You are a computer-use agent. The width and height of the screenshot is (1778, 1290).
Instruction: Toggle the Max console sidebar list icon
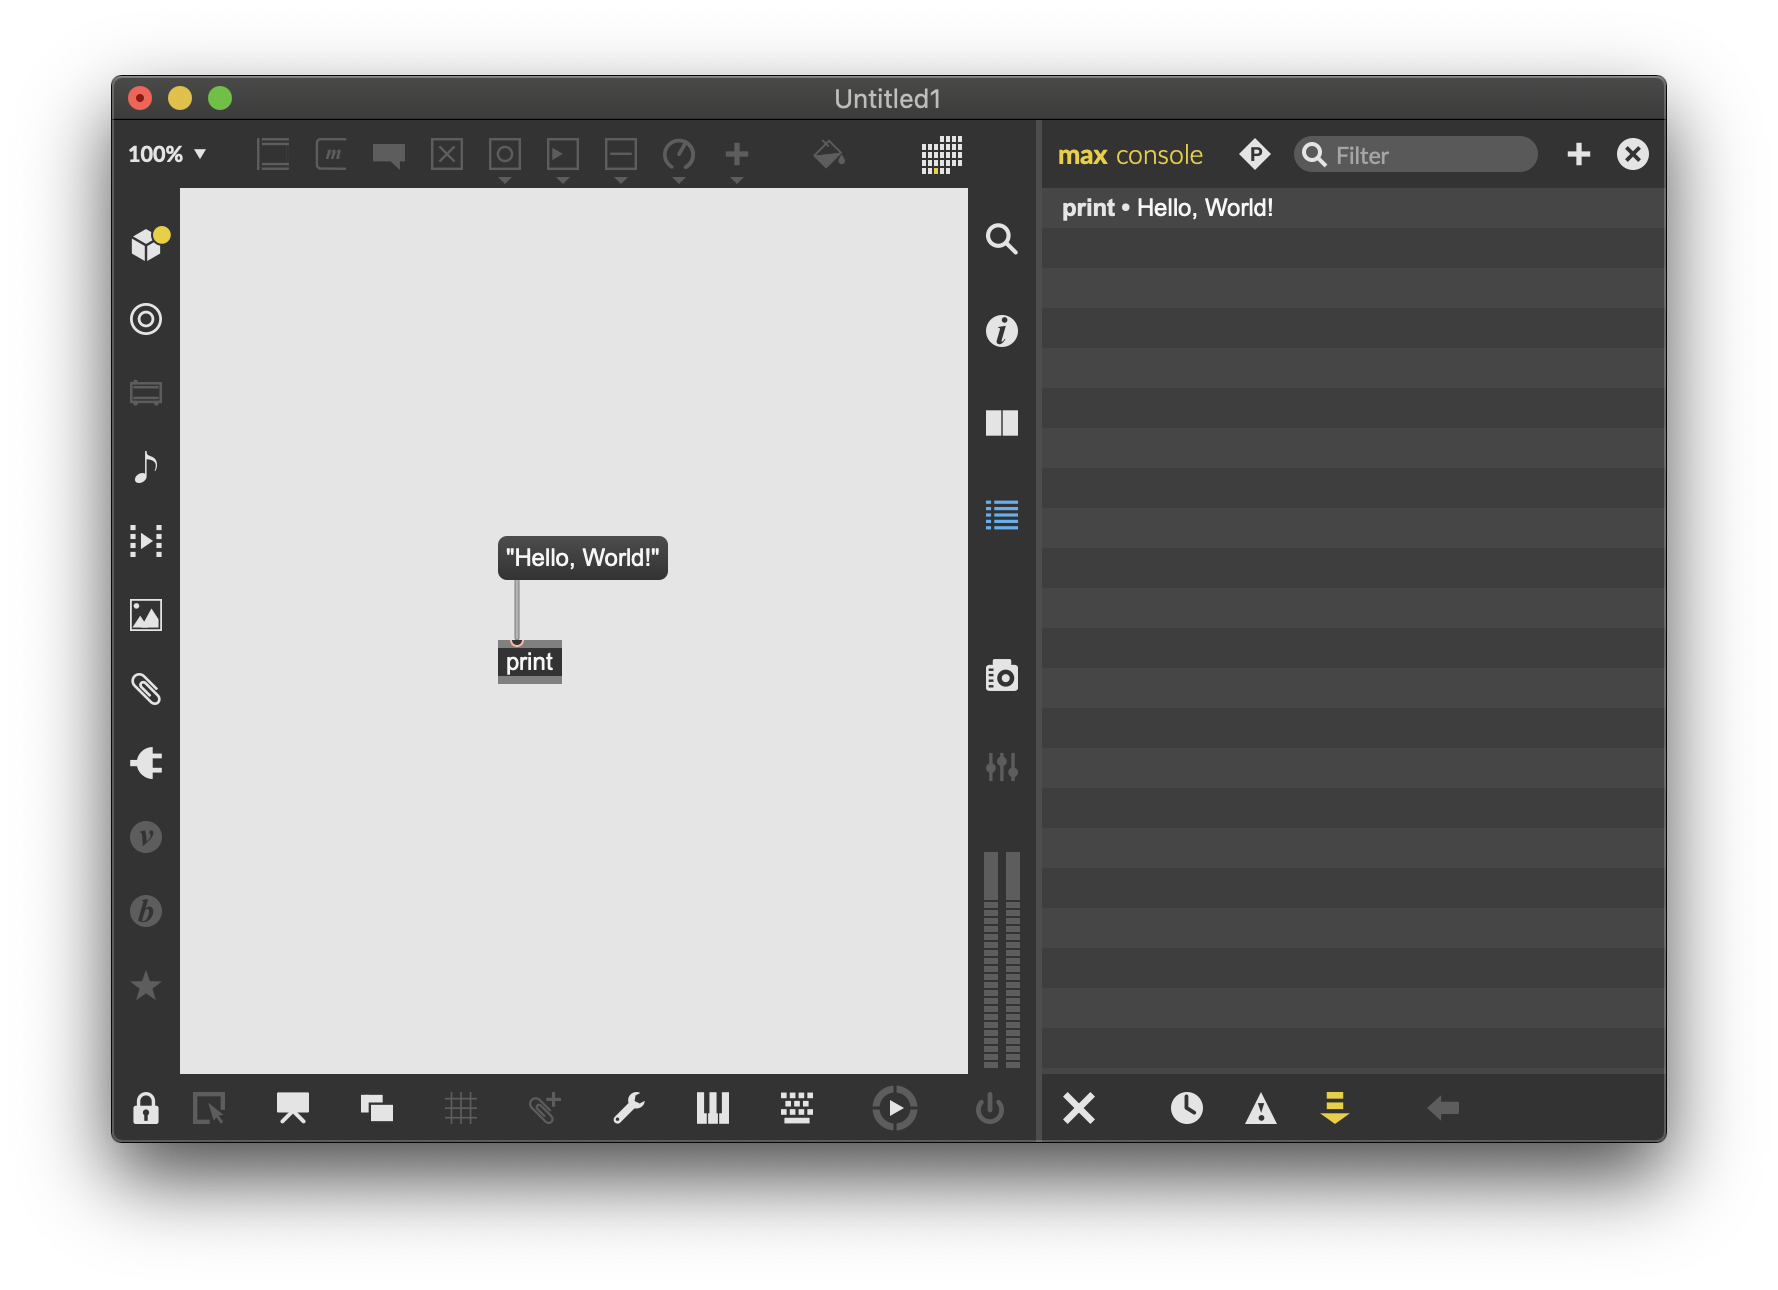point(1002,515)
